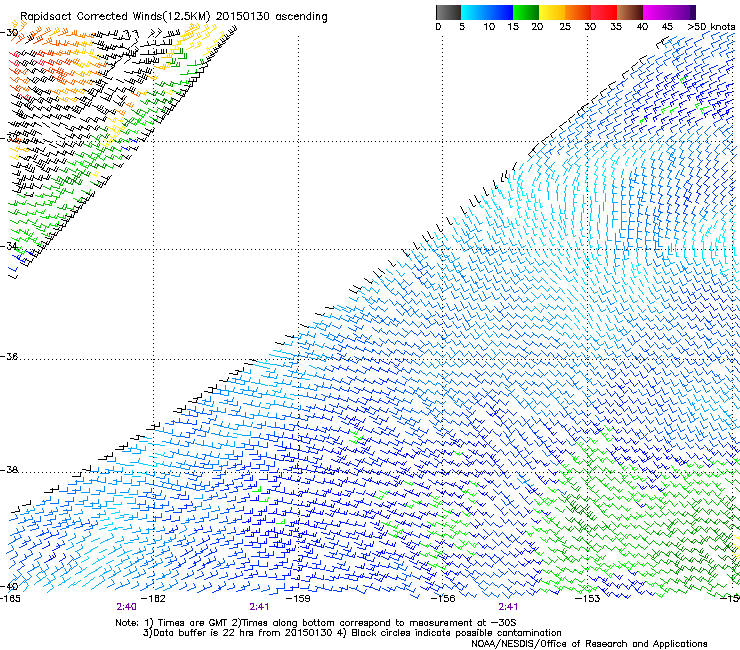Select the '-165' longitude axis label
The width and height of the screenshot is (740, 650).
[x=11, y=599]
